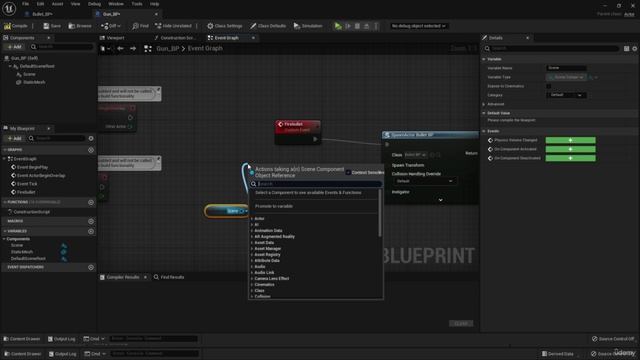Open the debug object selector dropdown
Viewport: 640px width, 360px height.
[x=418, y=26]
